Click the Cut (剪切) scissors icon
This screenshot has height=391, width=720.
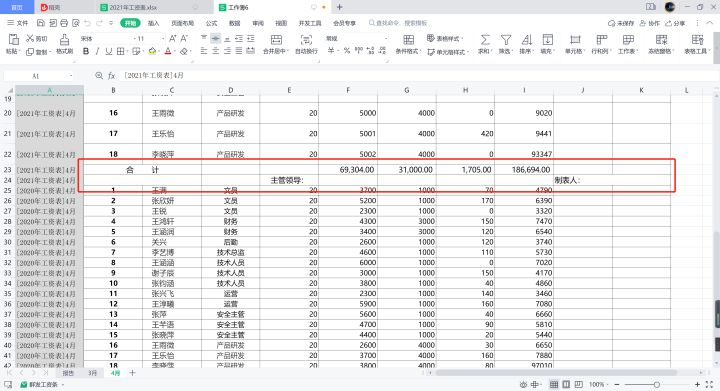coord(30,39)
